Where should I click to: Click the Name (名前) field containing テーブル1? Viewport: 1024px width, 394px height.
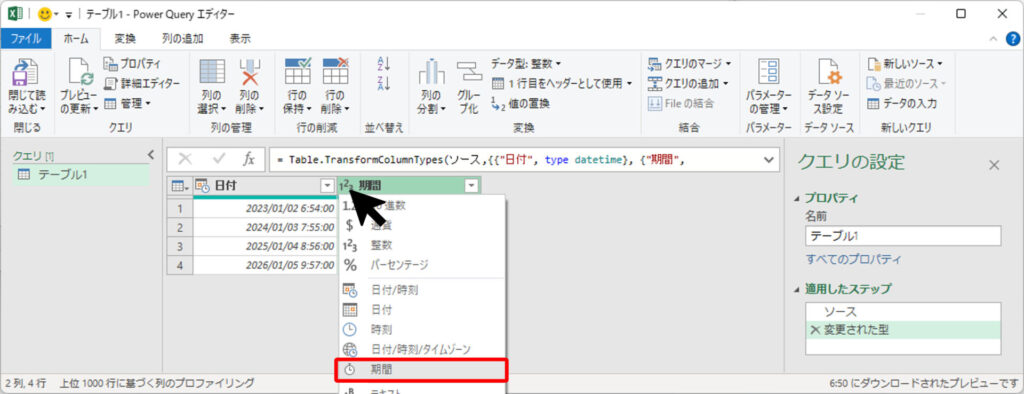903,236
